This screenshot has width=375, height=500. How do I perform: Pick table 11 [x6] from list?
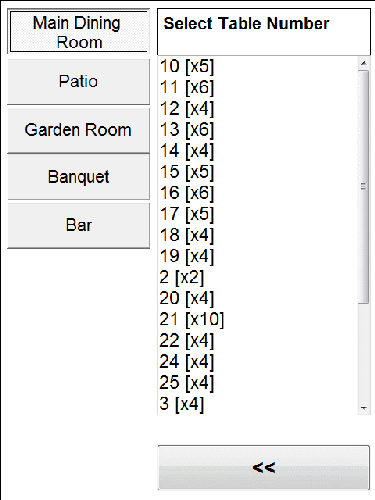258,87
